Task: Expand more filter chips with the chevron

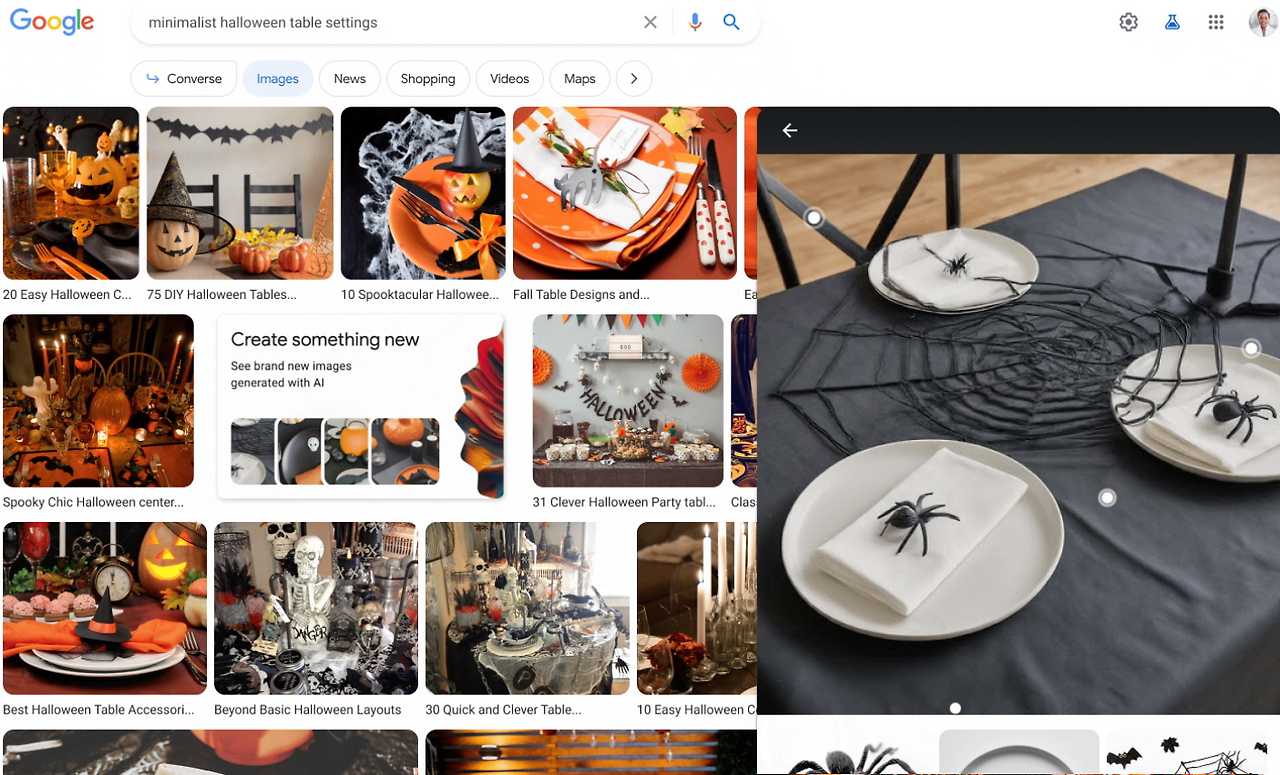Action: point(634,78)
